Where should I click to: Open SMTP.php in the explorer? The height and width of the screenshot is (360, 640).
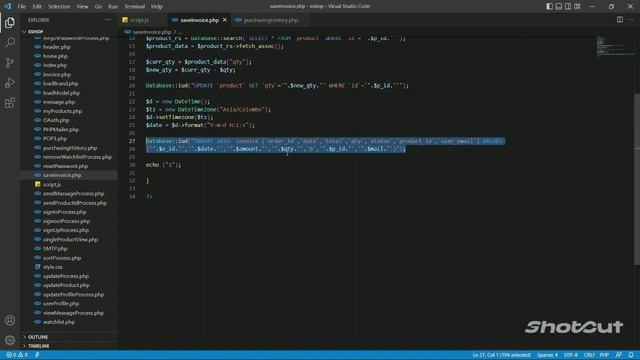[x=55, y=249]
